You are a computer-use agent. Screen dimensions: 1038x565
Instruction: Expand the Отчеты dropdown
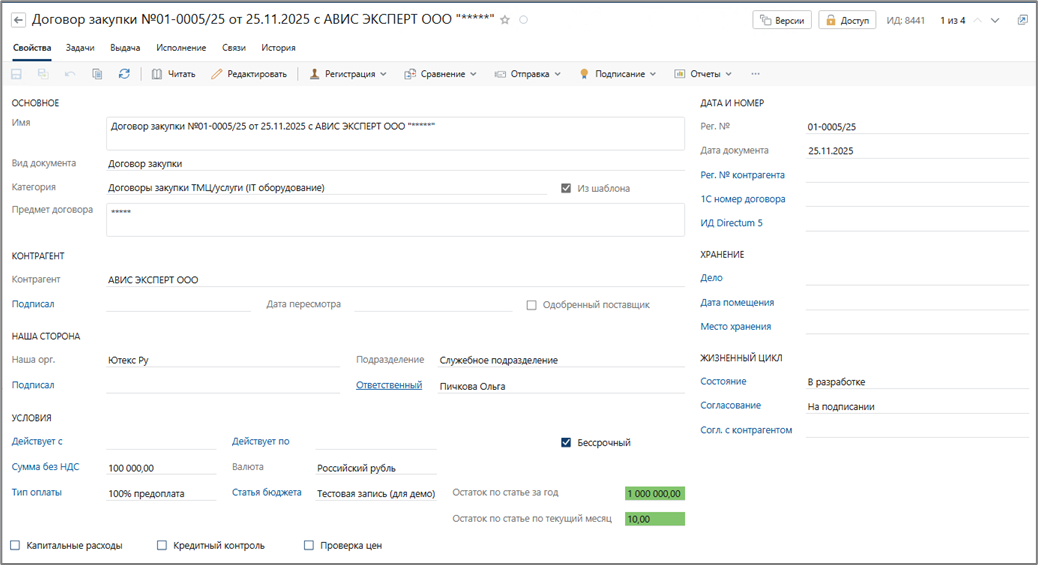[x=703, y=74]
